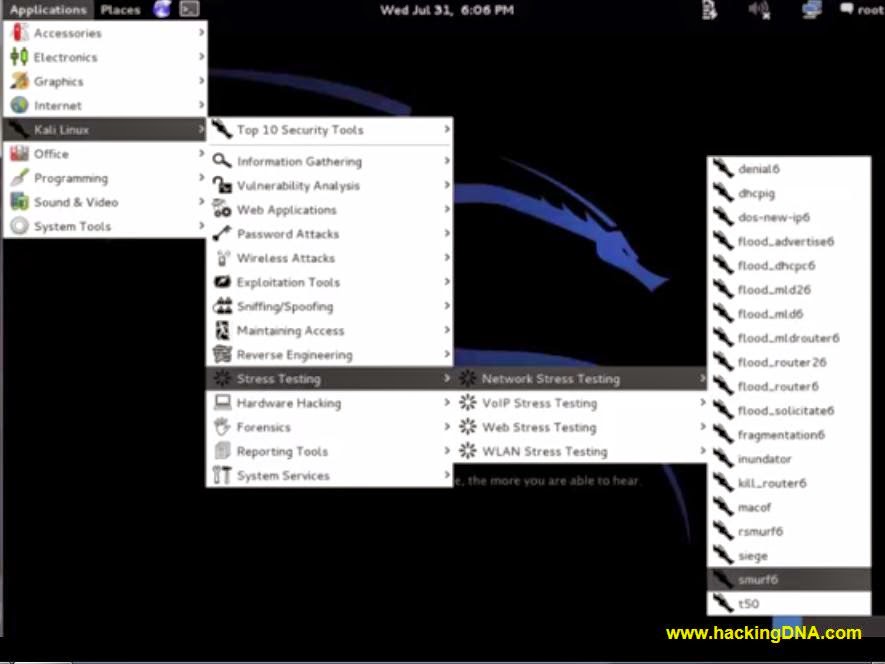The image size is (885, 664).
Task: Click the document transfer icon in the system tray
Action: (709, 10)
